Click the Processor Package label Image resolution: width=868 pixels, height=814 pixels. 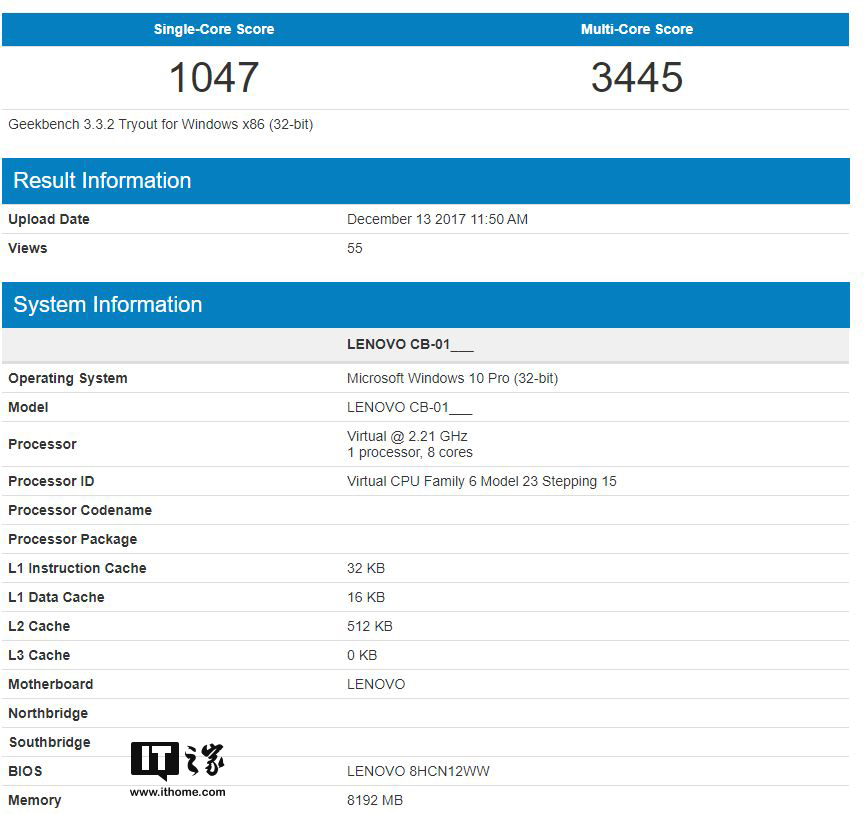[73, 539]
